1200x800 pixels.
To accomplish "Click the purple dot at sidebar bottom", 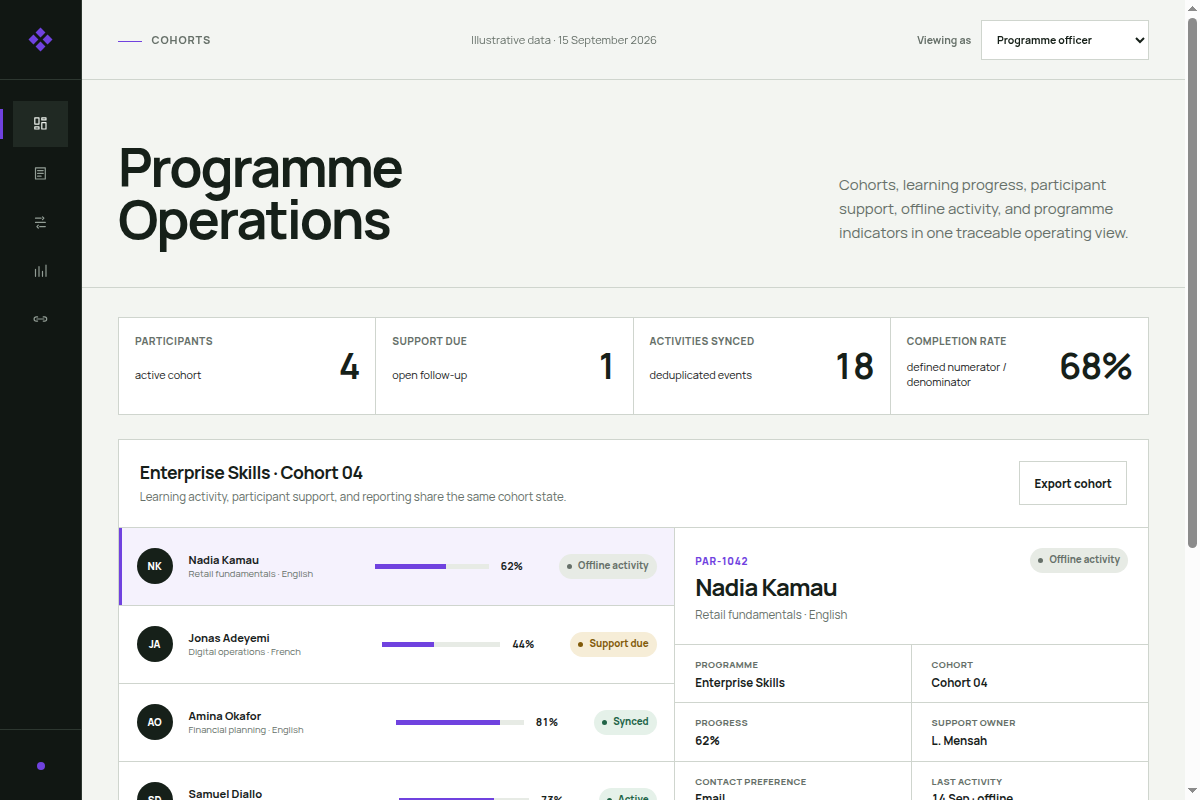I will tap(41, 766).
